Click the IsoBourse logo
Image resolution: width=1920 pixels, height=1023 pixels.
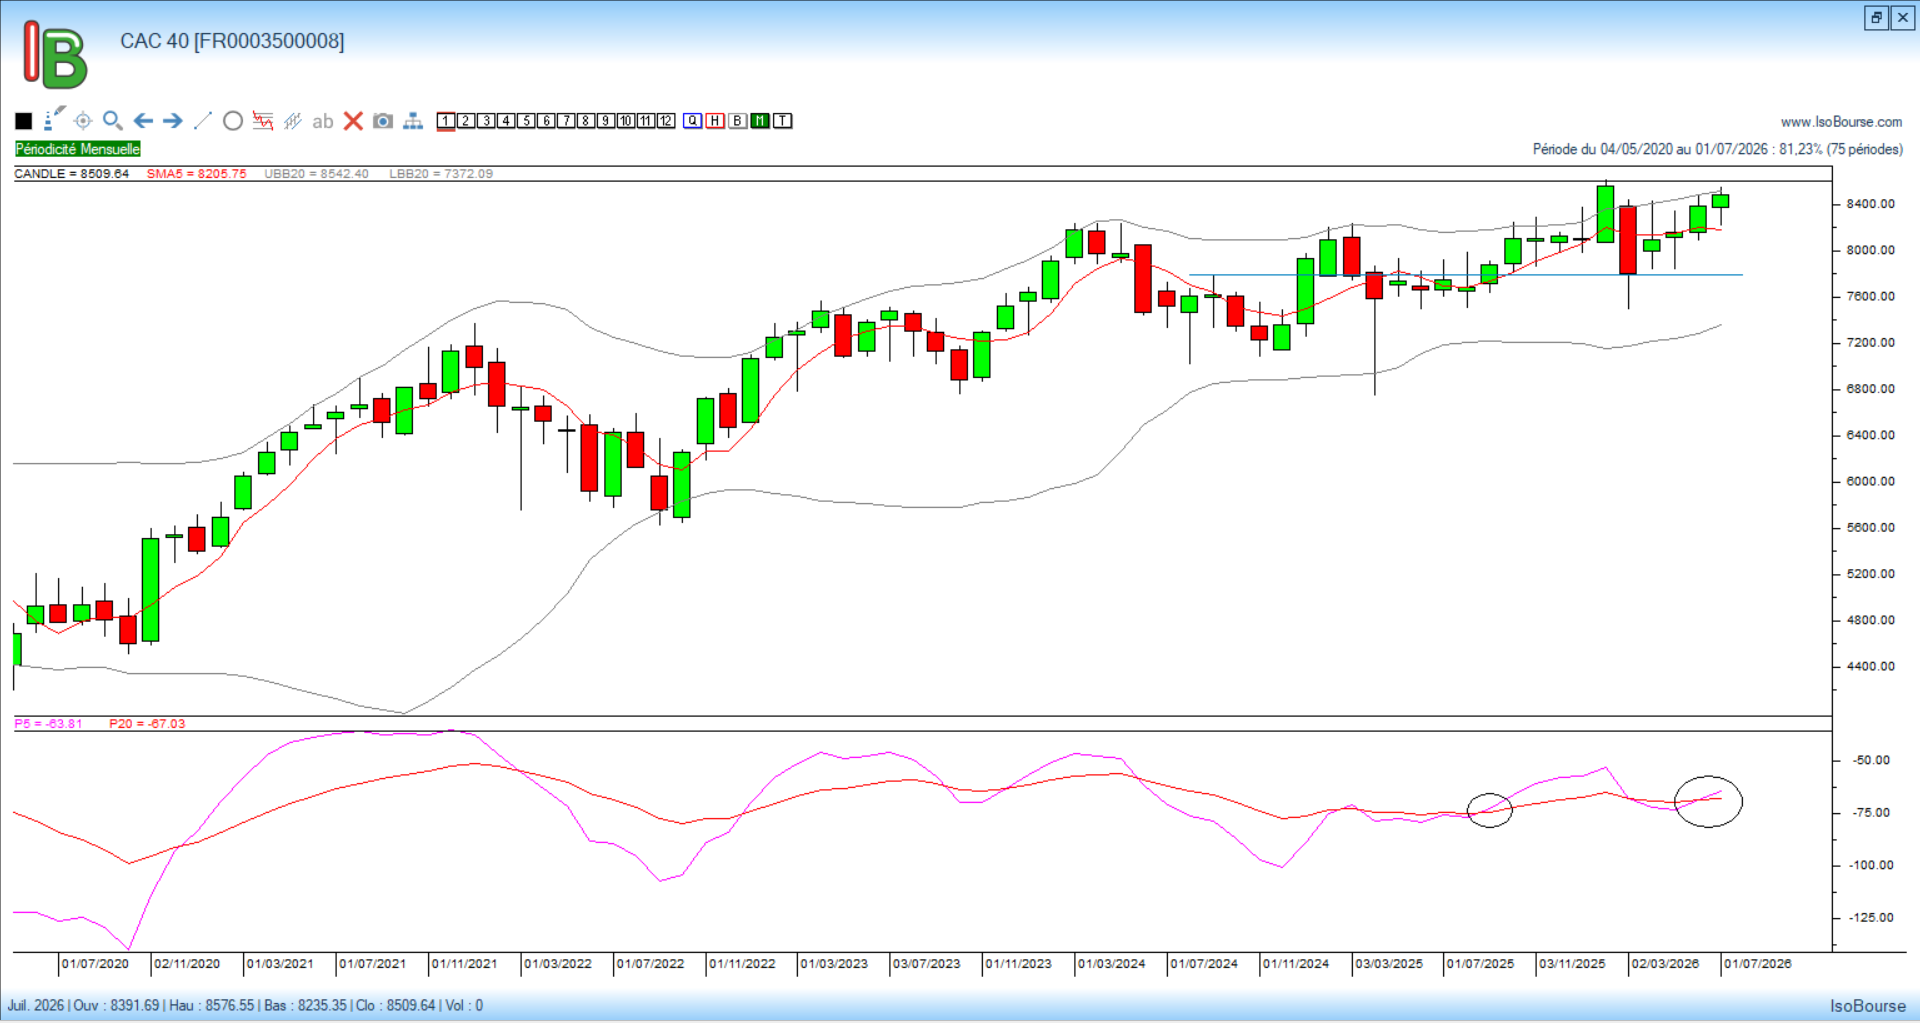56,55
